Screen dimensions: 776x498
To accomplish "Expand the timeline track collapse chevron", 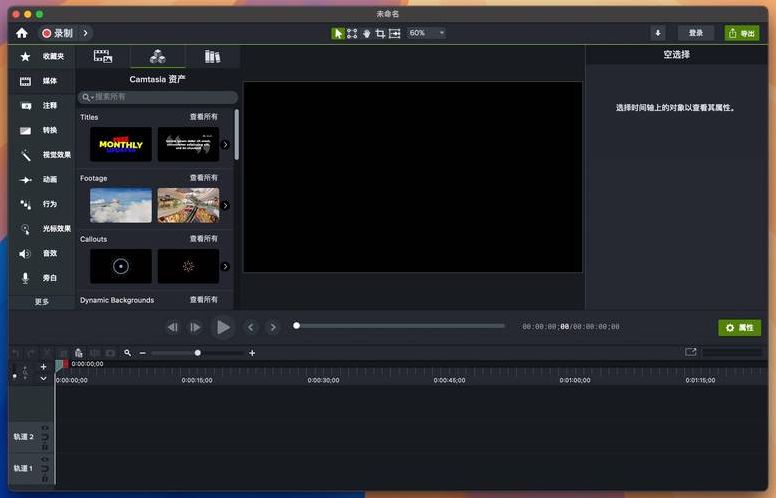I will point(43,379).
